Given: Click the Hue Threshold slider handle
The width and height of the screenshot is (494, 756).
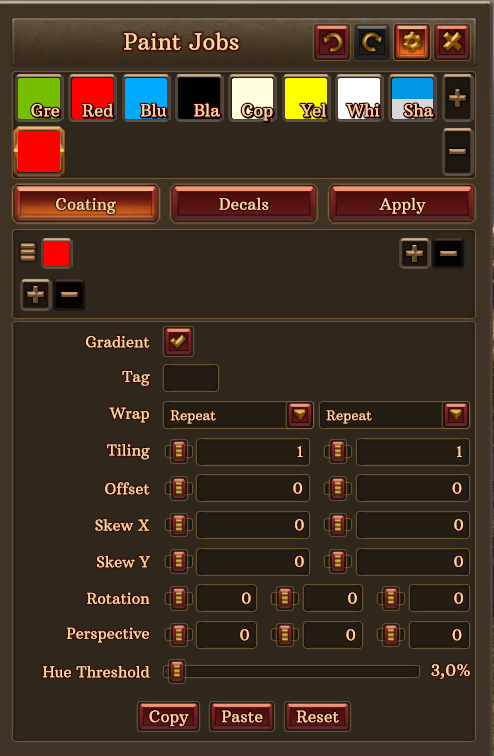Looking at the screenshot, I should tap(177, 671).
